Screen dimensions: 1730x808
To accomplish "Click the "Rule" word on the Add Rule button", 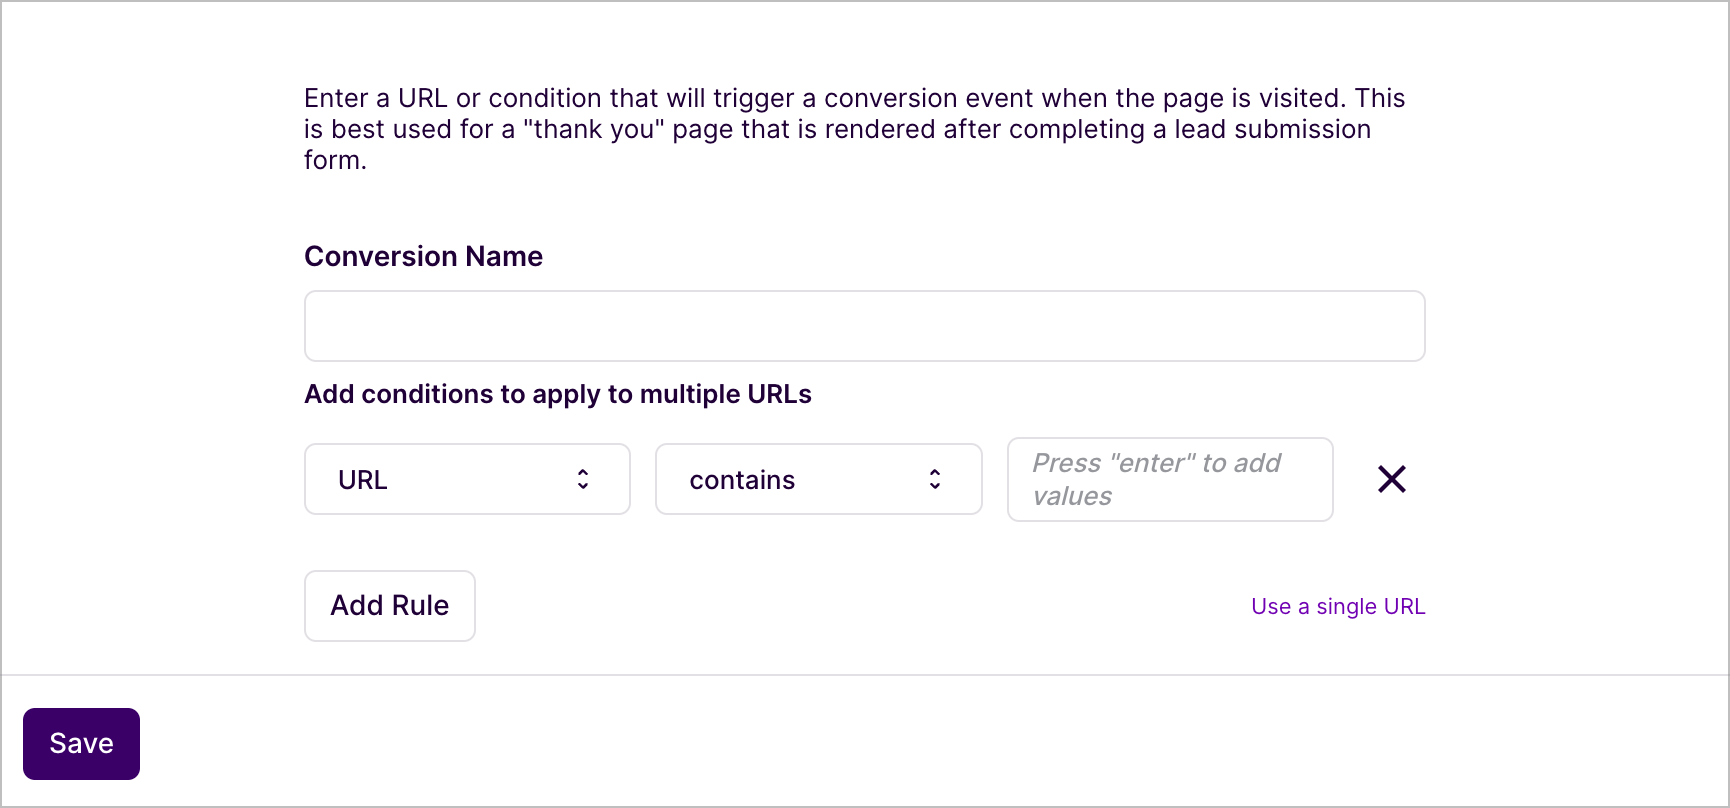I will (x=420, y=605).
